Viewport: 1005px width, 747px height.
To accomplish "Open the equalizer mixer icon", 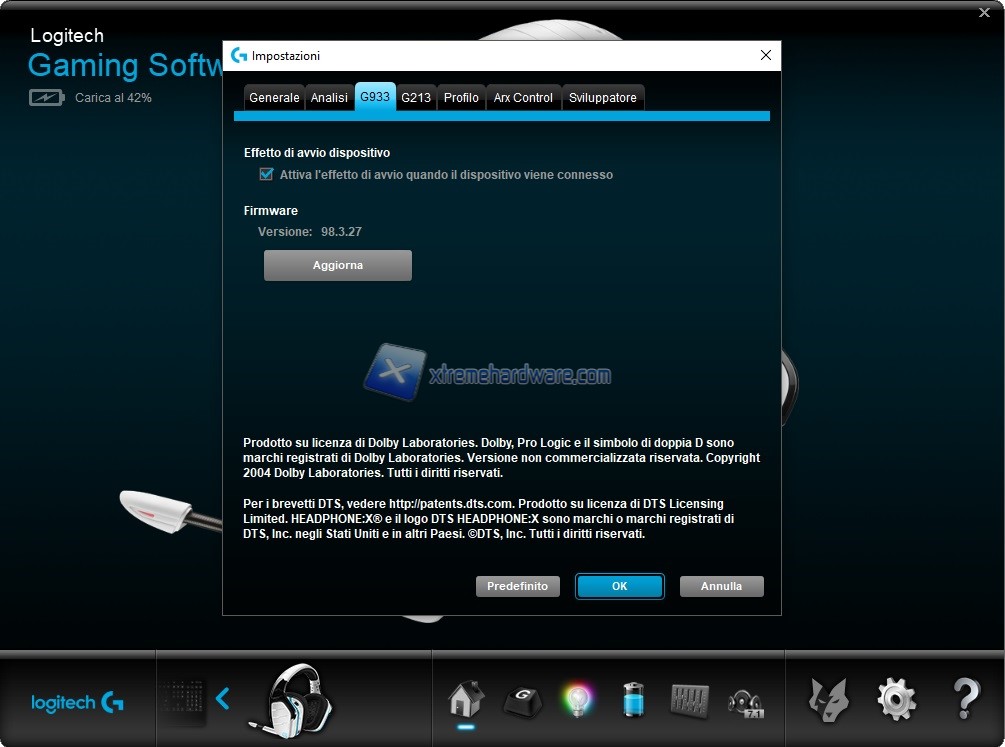I will pos(689,698).
